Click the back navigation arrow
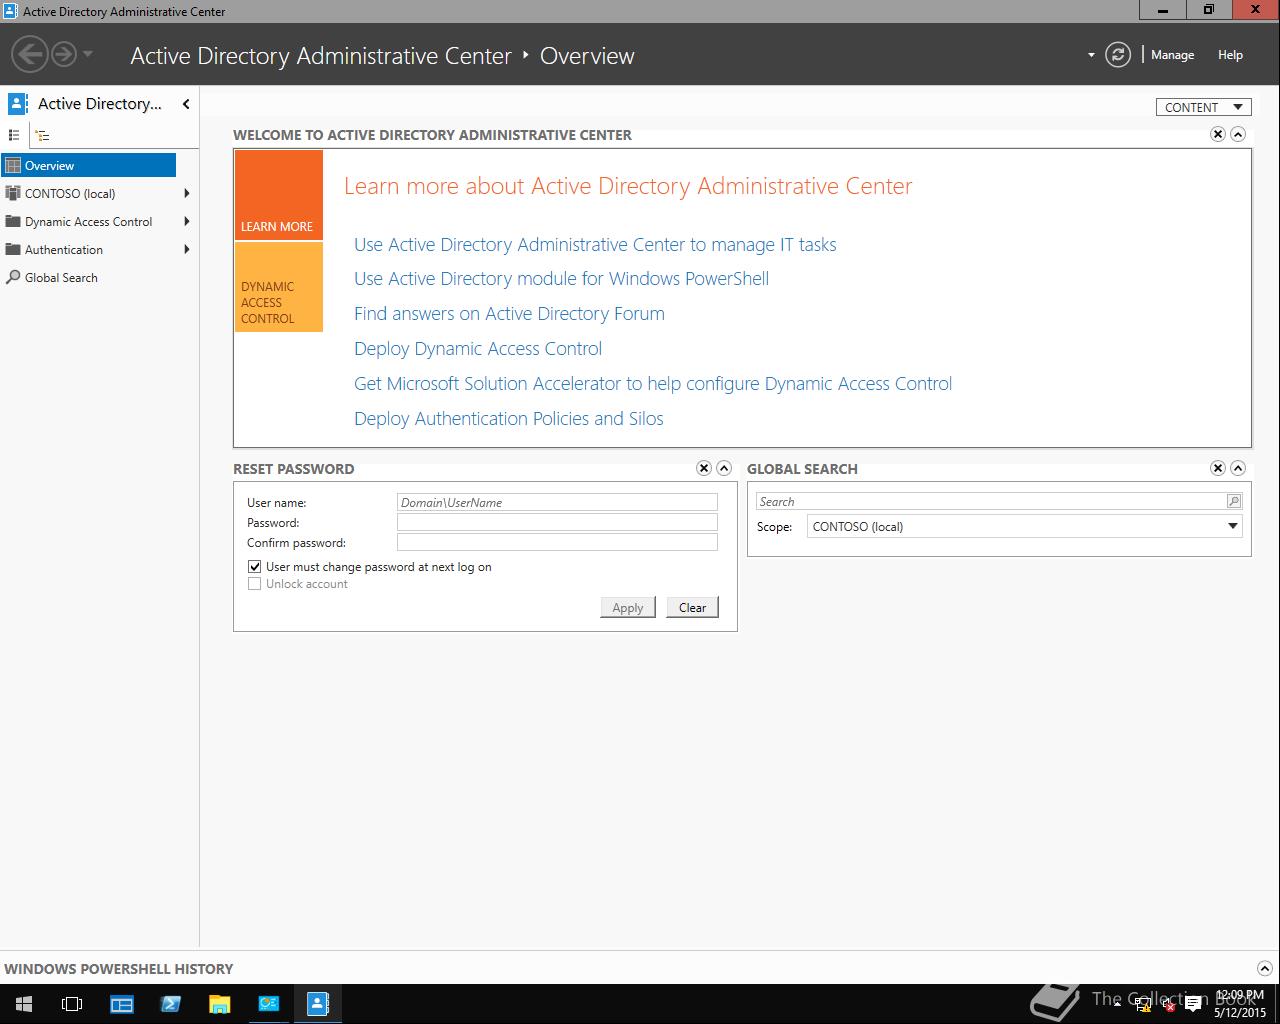The width and height of the screenshot is (1280, 1024). point(31,54)
